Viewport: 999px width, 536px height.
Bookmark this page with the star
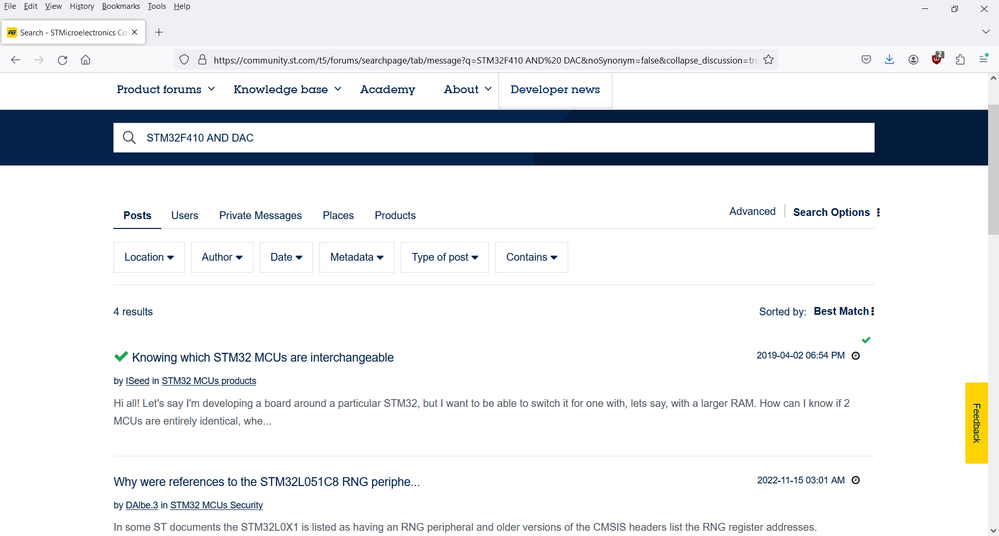click(768, 60)
